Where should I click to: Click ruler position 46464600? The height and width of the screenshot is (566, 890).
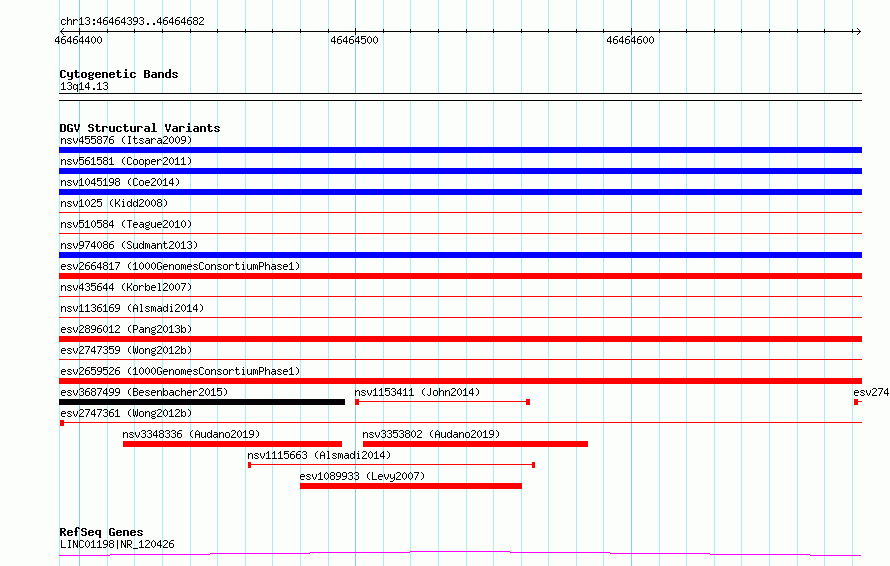[630, 40]
